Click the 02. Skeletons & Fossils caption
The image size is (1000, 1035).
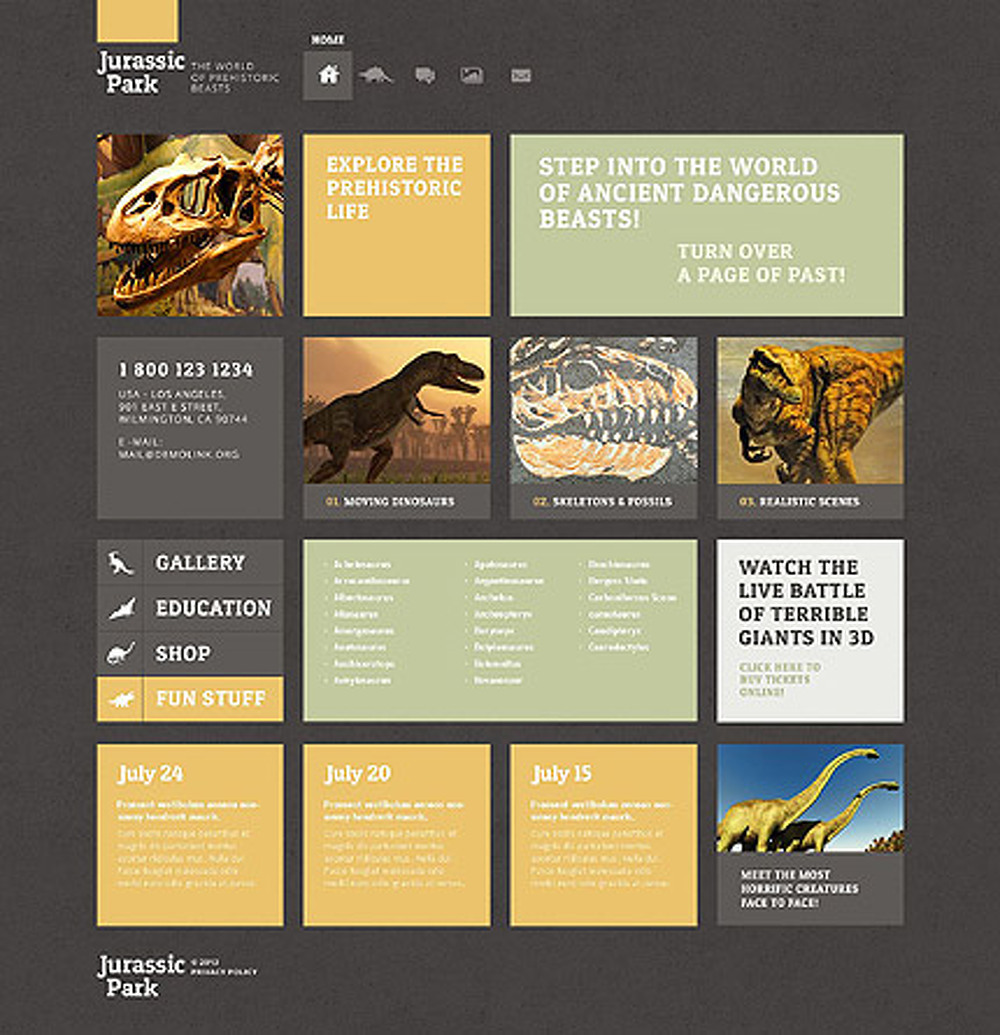pyautogui.click(x=602, y=502)
